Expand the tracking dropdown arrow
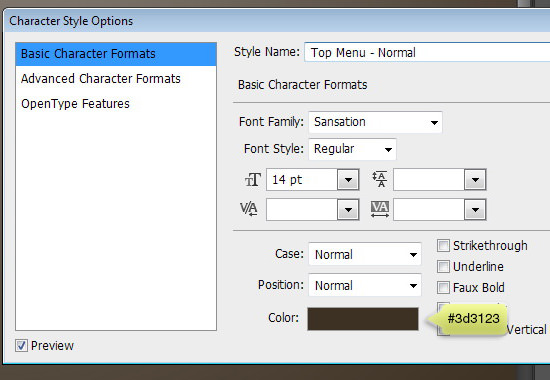The height and width of the screenshot is (380, 550). tap(475, 210)
